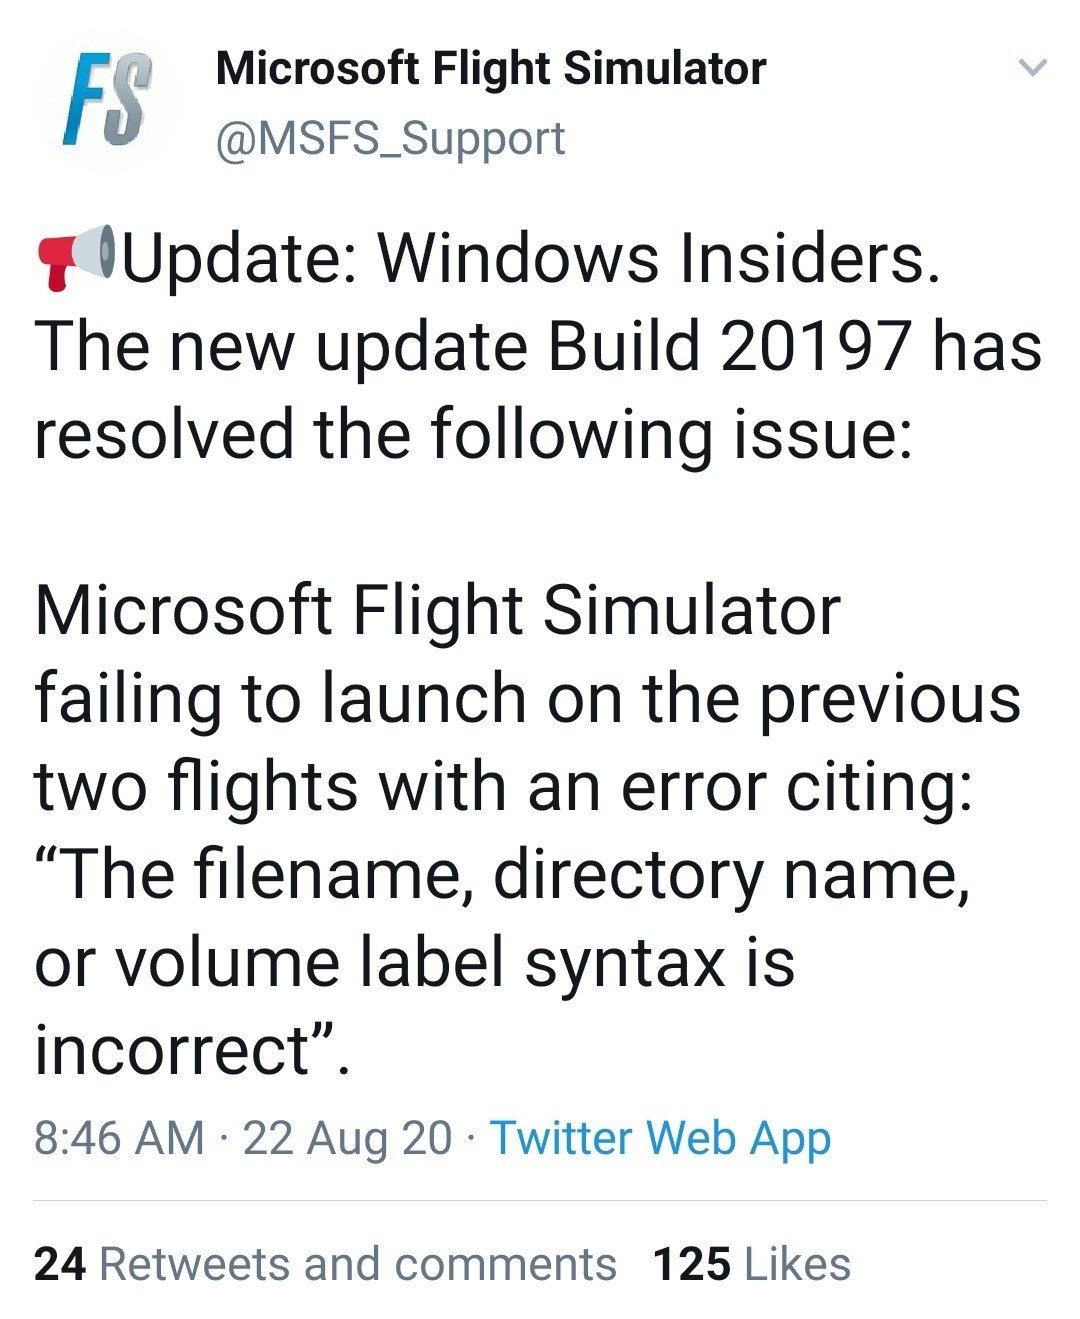View the 125 Likes list
This screenshot has width=1080, height=1319.
[x=751, y=1264]
